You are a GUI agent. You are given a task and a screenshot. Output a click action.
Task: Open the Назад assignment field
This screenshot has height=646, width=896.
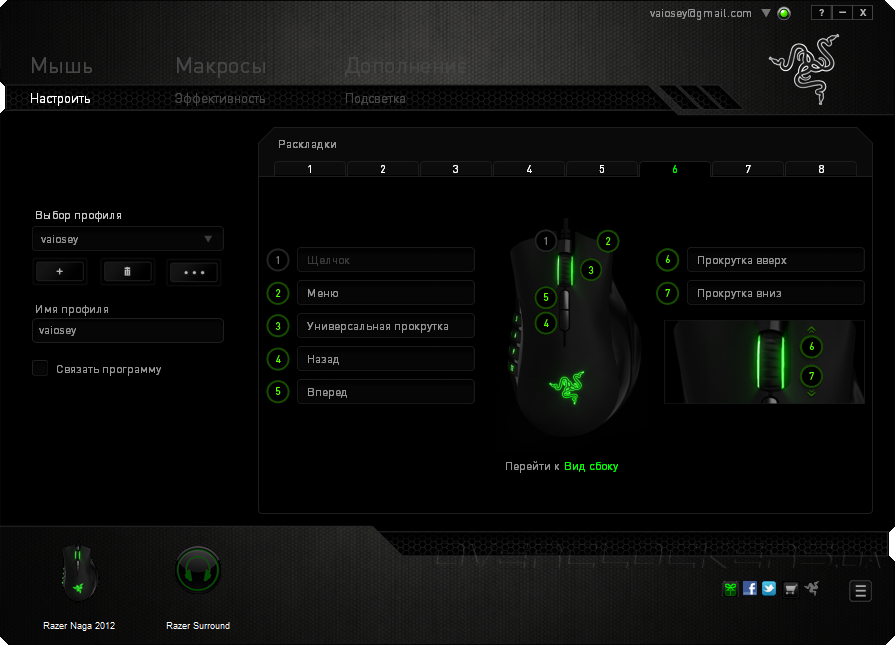pos(386,359)
